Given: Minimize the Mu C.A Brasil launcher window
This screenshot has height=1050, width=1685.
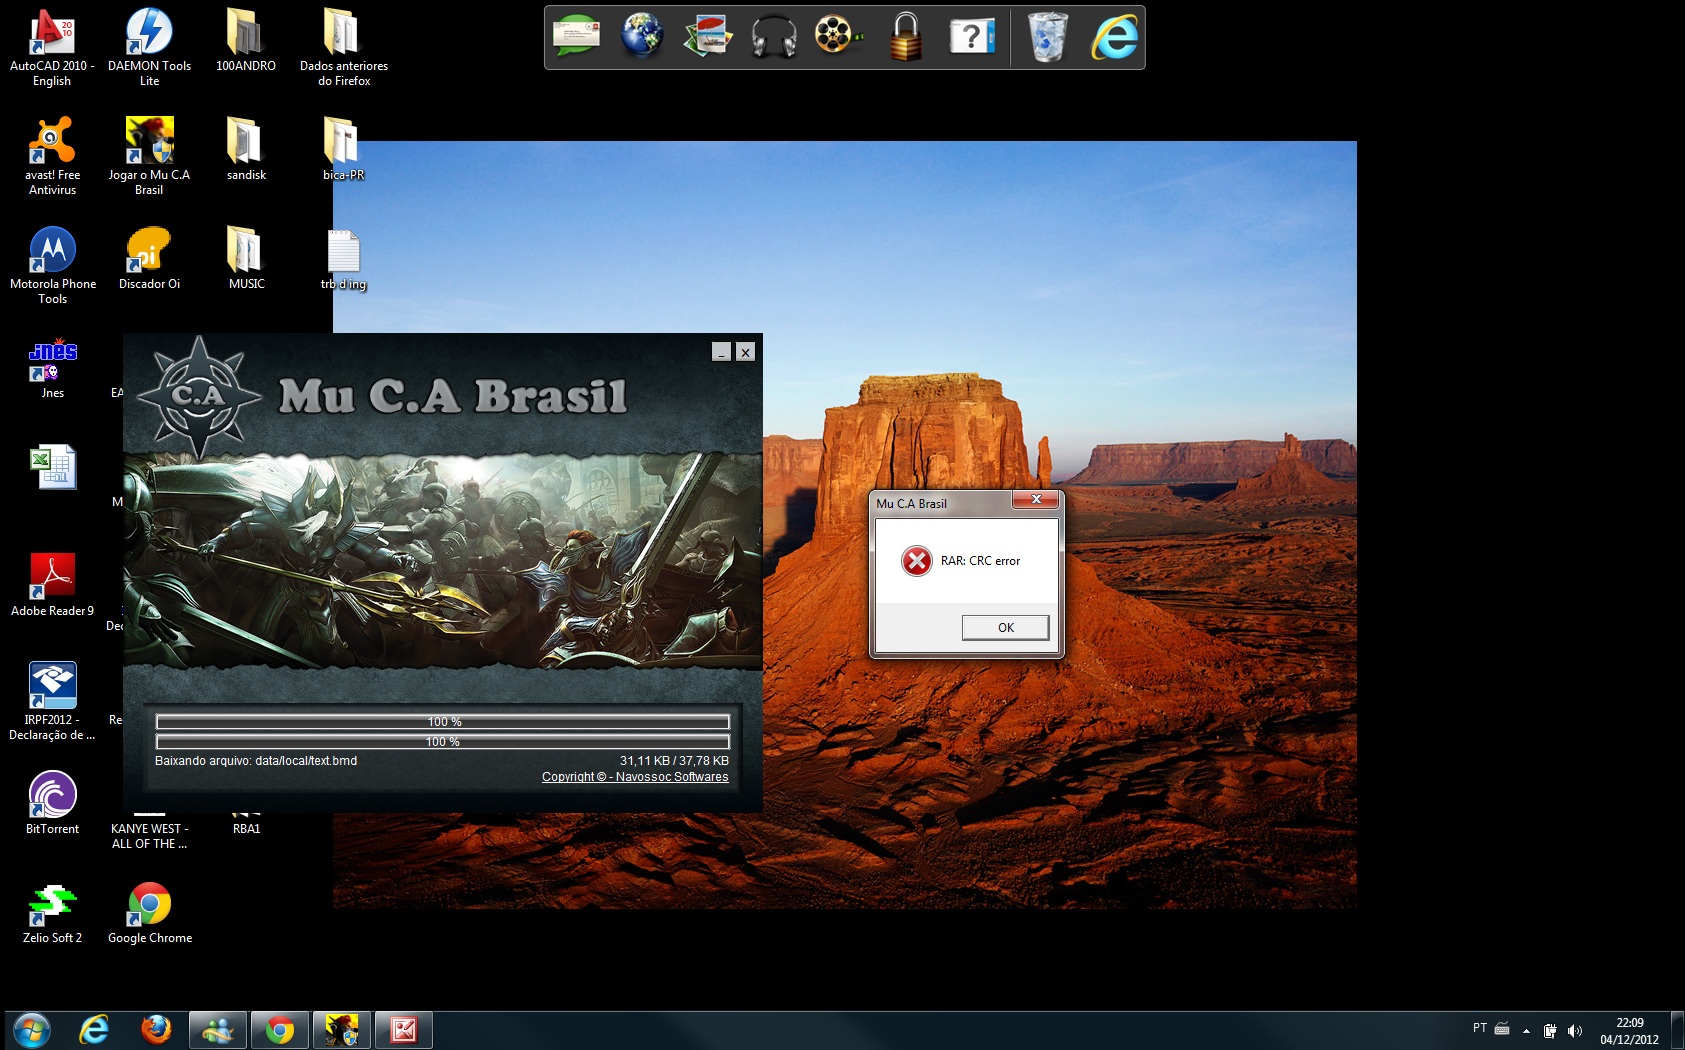Looking at the screenshot, I should pos(721,352).
